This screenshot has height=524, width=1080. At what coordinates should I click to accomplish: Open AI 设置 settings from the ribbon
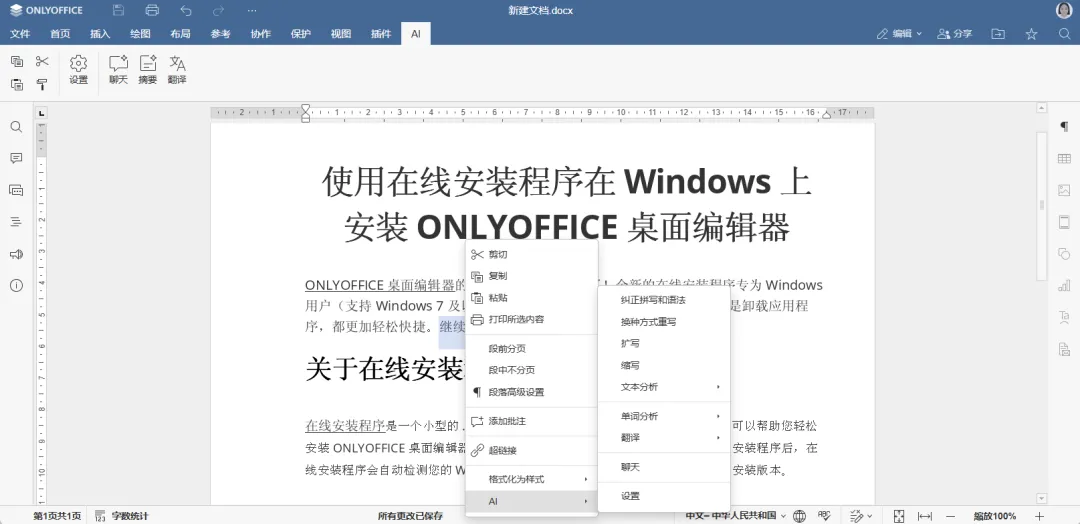[x=79, y=70]
